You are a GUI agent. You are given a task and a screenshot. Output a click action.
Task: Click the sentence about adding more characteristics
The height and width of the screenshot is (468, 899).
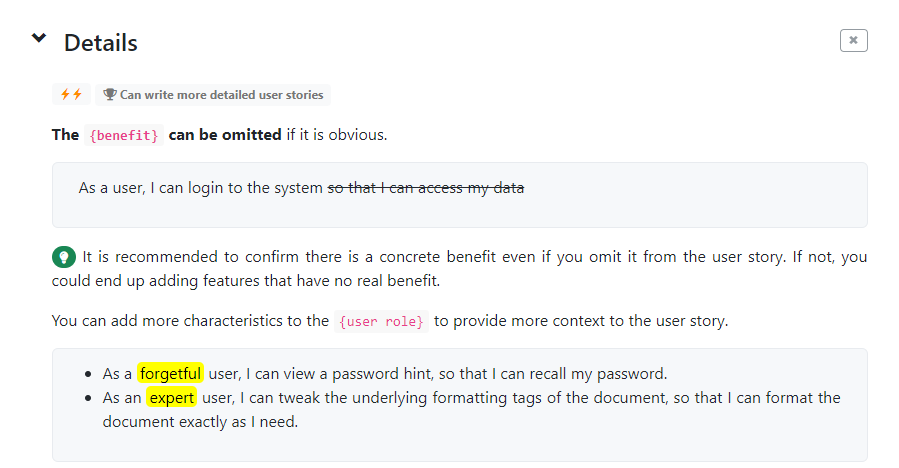(x=390, y=321)
